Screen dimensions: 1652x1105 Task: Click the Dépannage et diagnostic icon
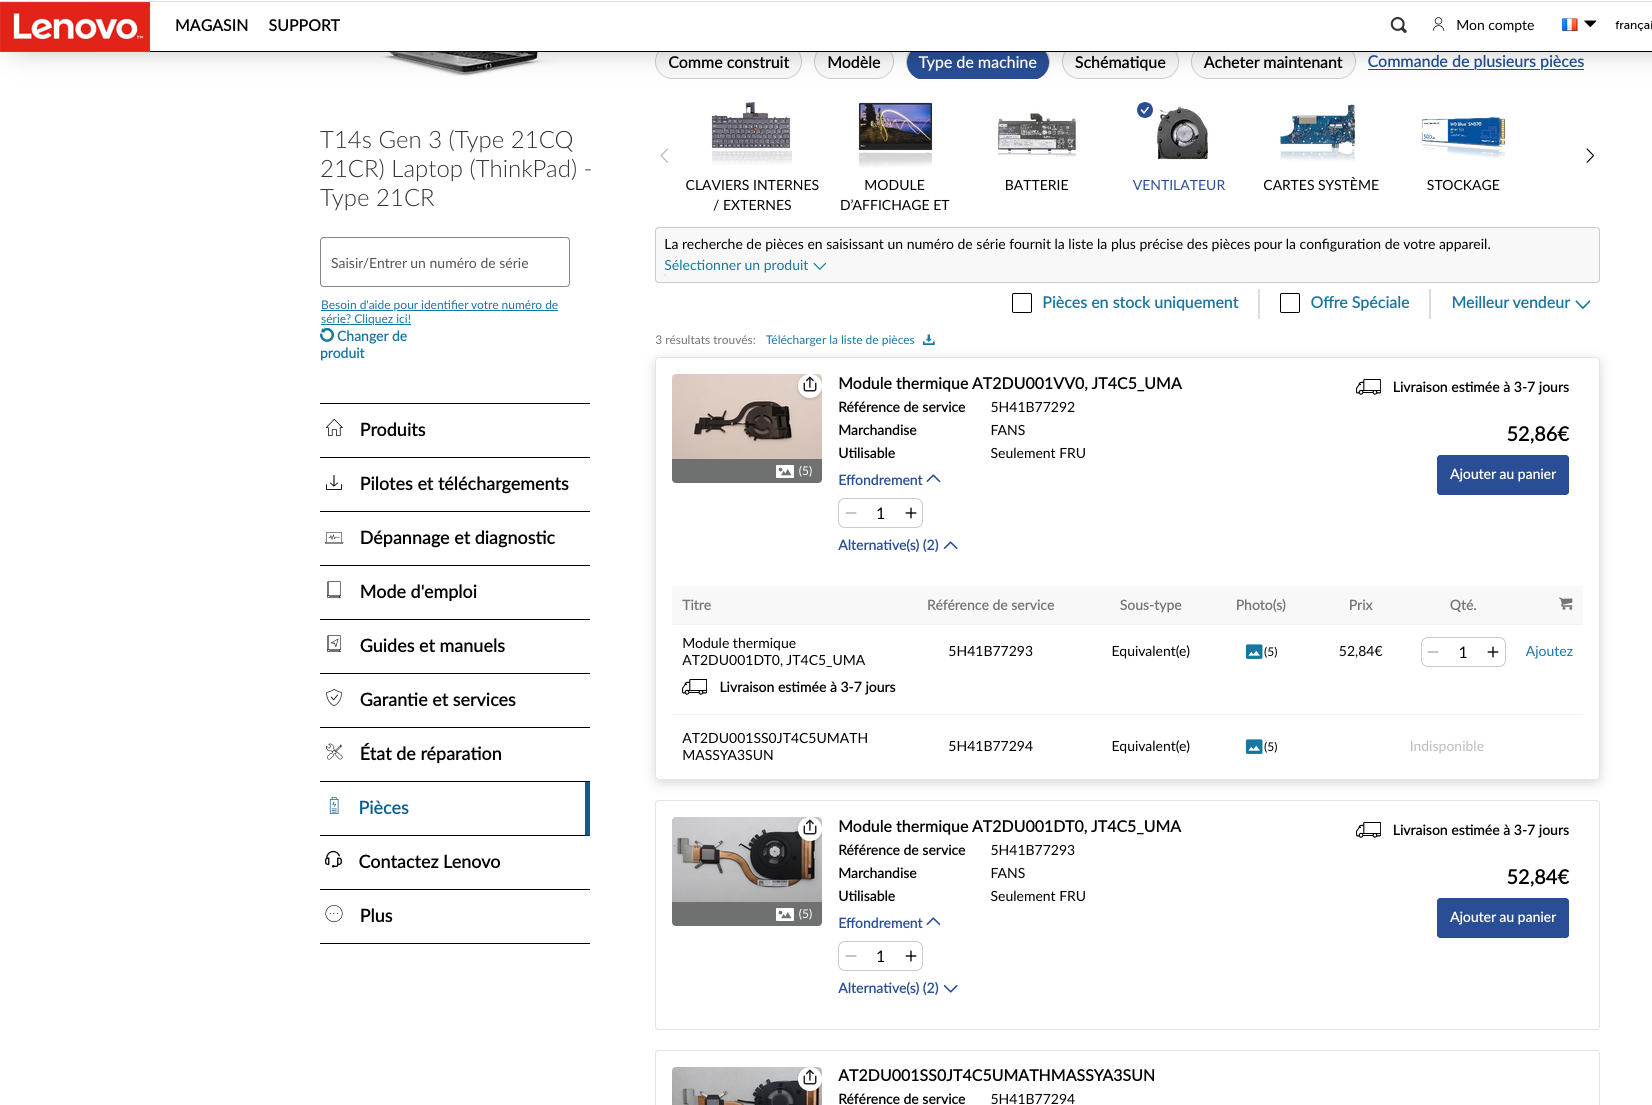(x=334, y=538)
